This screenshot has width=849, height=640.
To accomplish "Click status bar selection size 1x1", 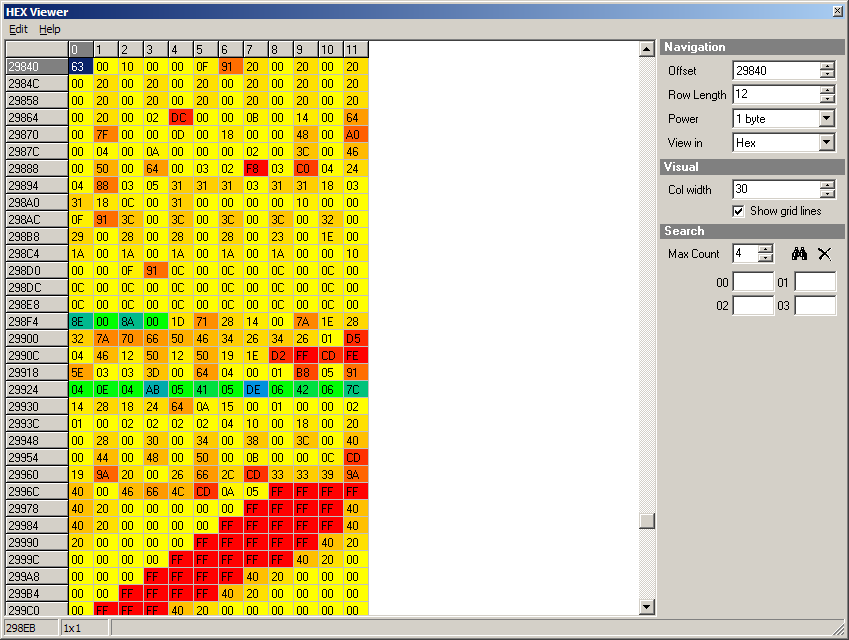I will click(x=86, y=628).
